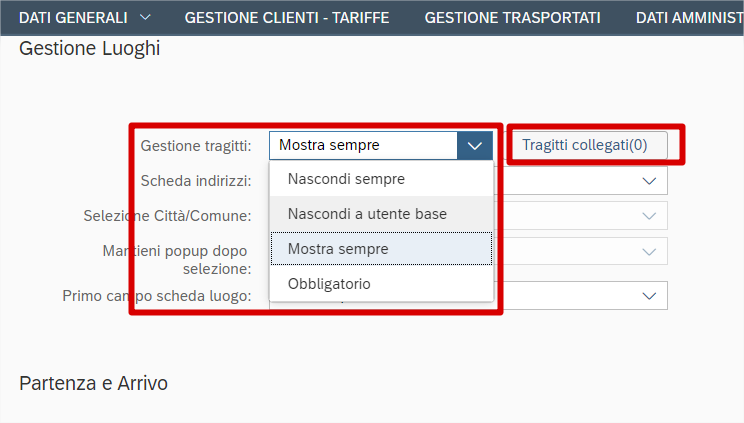Open the Primo campo scheda luogo dropdown arrow
Viewport: 744px width, 423px height.
pos(651,296)
